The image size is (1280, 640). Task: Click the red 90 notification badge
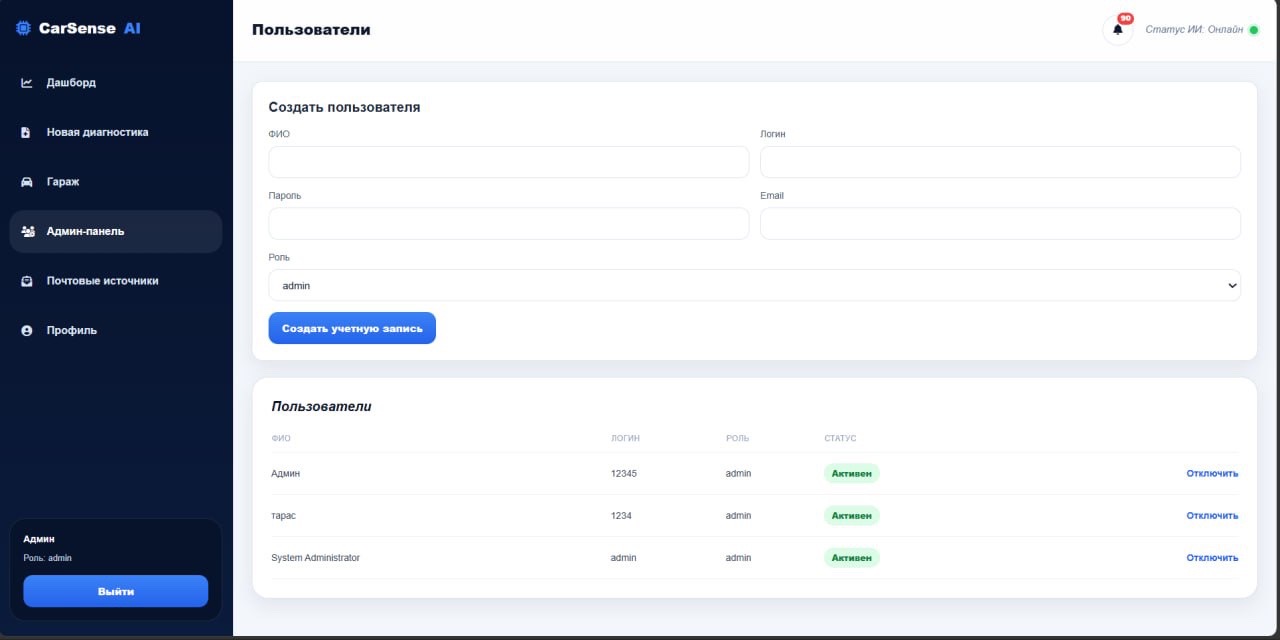point(1125,18)
